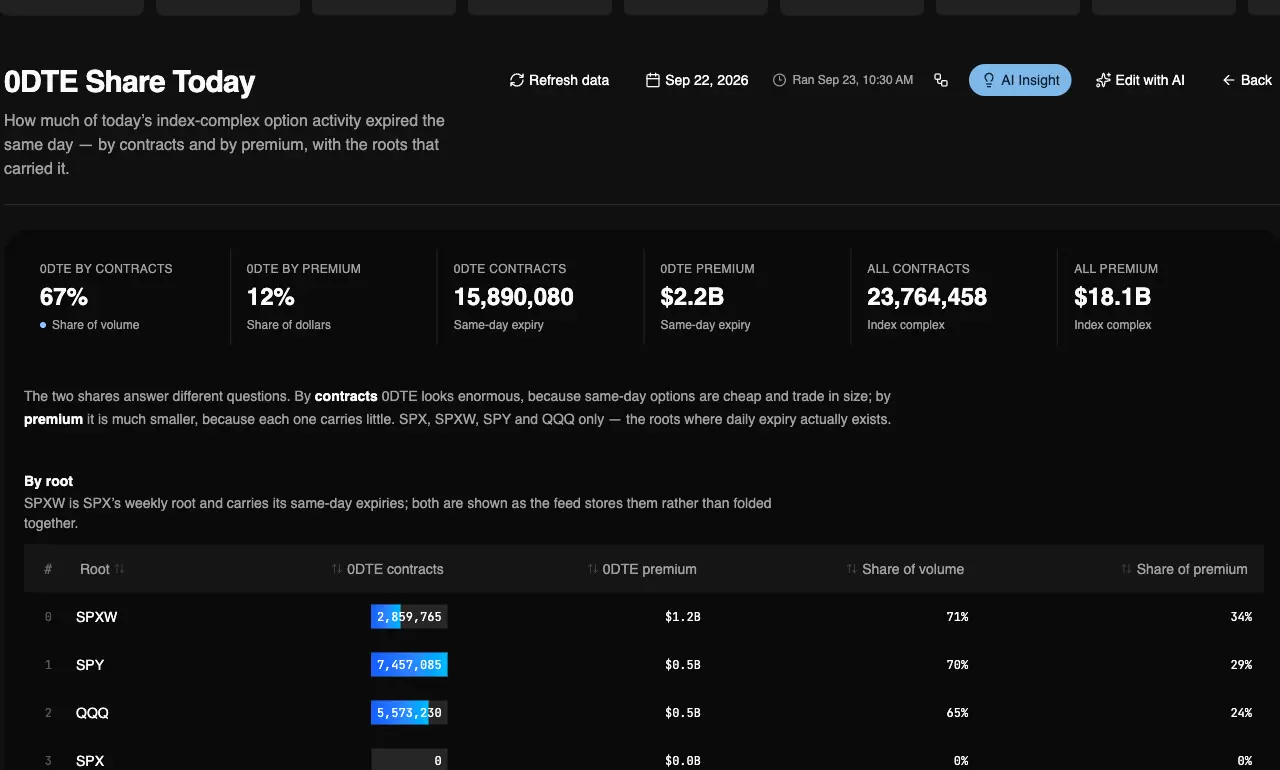Sort the table by Share of premium
The image size is (1280, 770).
click(1184, 569)
